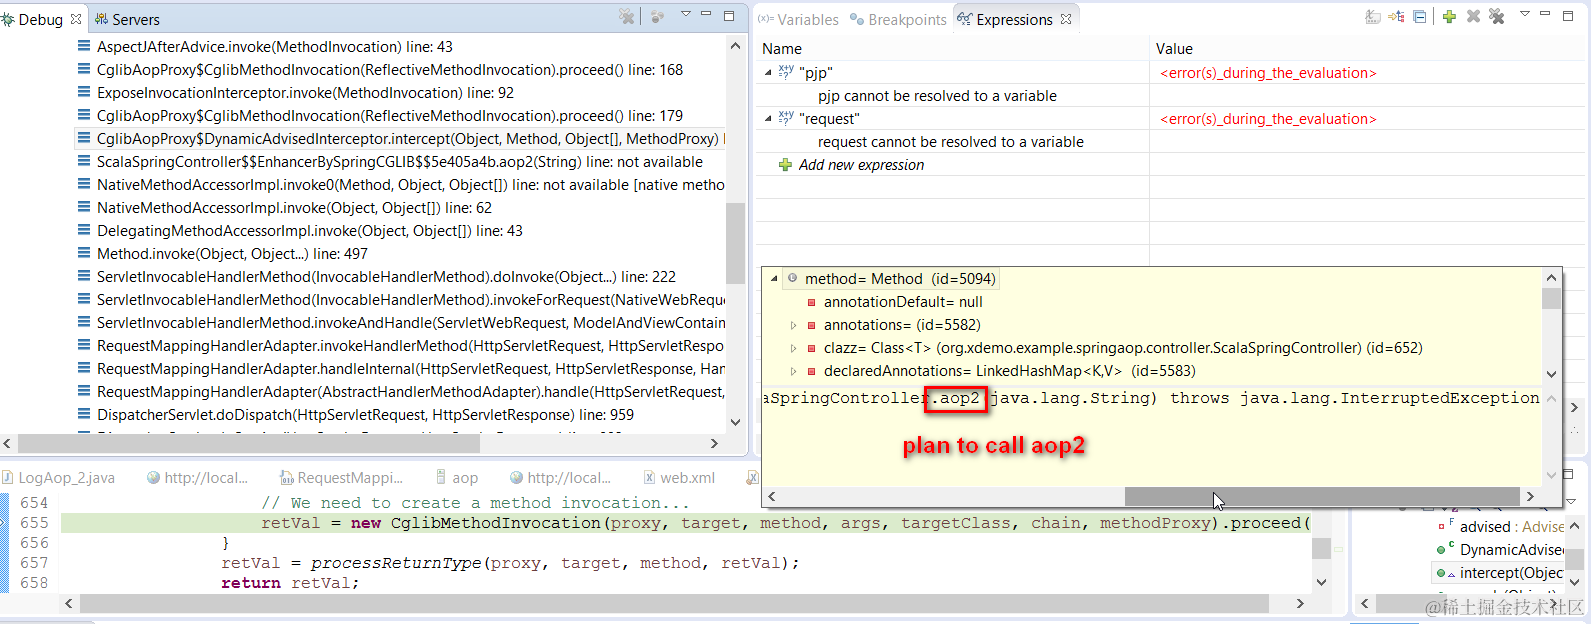Click the Debug stack vertical scrollbar thumb
Screen dimensions: 1591x624
[735, 243]
